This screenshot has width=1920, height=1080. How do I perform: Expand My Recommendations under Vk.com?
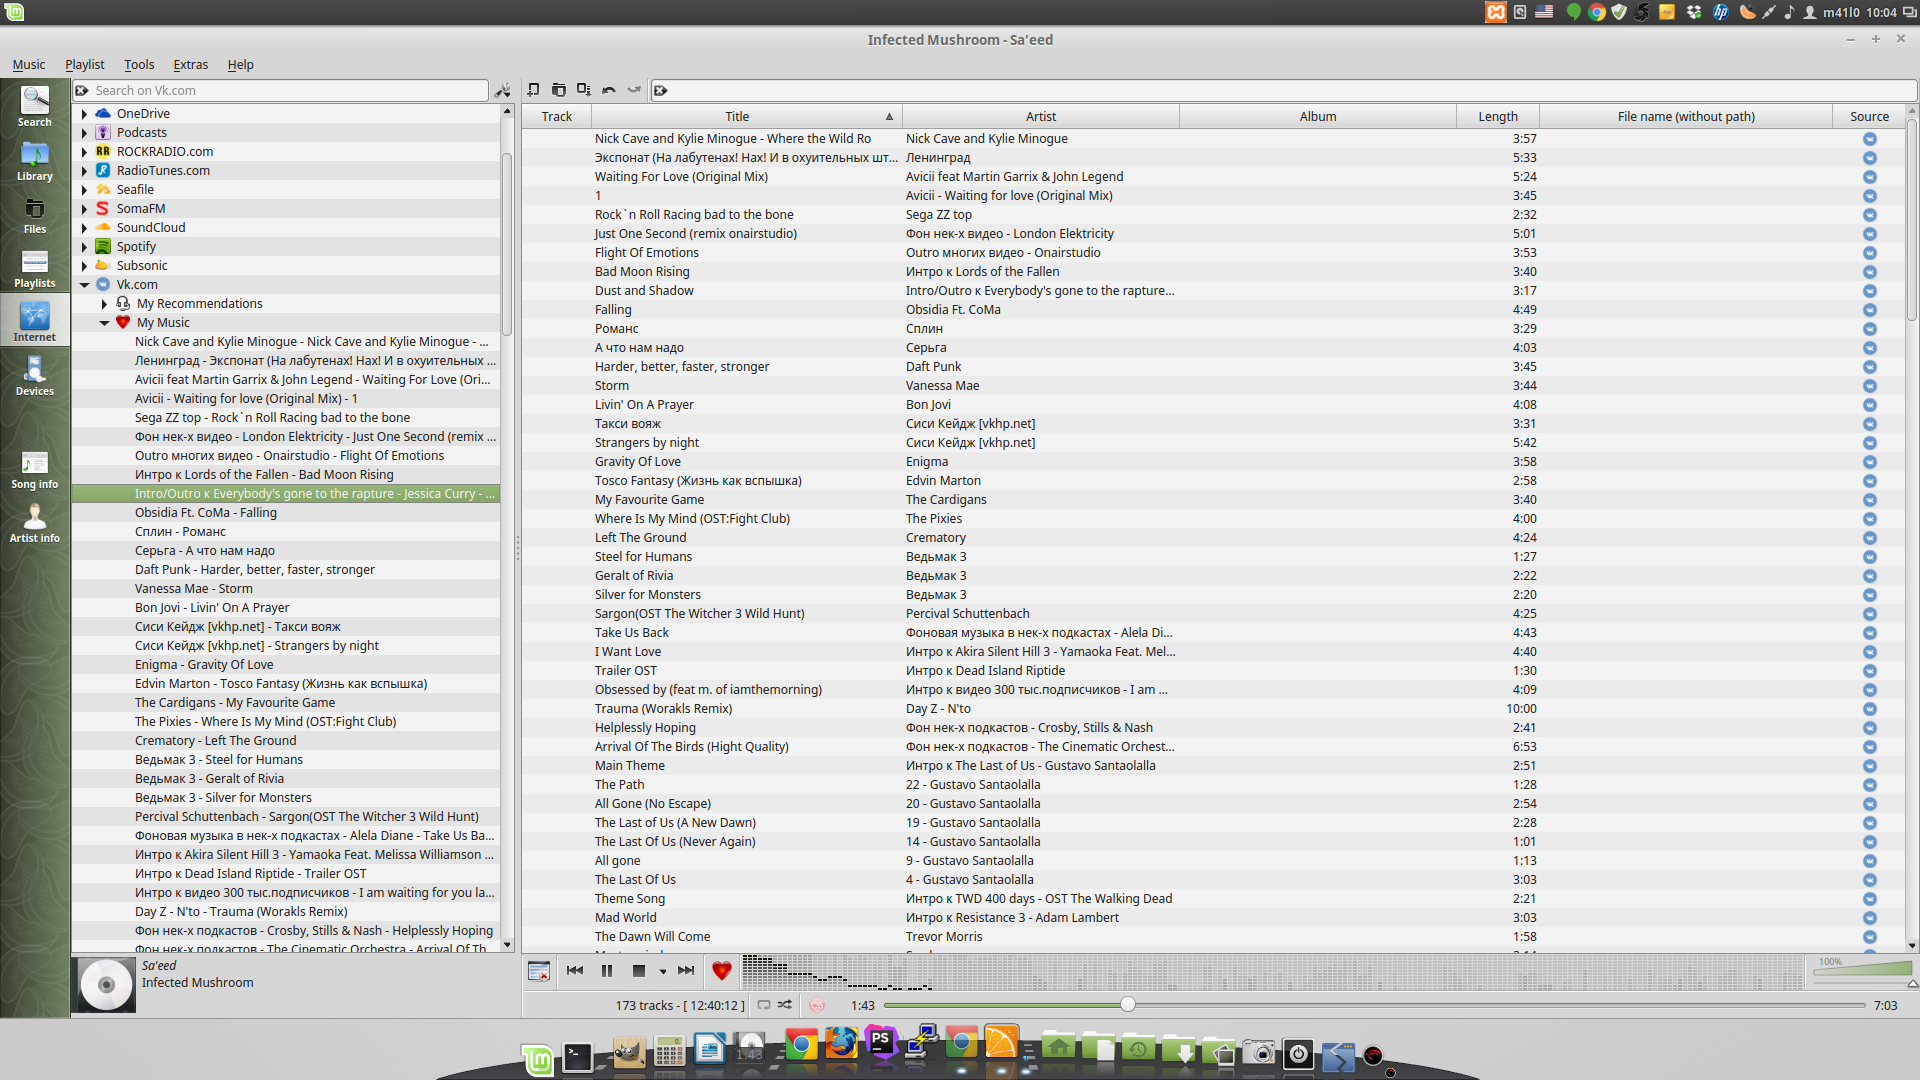click(104, 304)
